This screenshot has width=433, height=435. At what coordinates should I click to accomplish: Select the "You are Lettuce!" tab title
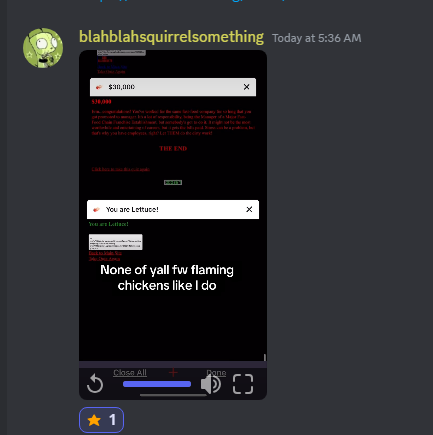click(132, 209)
